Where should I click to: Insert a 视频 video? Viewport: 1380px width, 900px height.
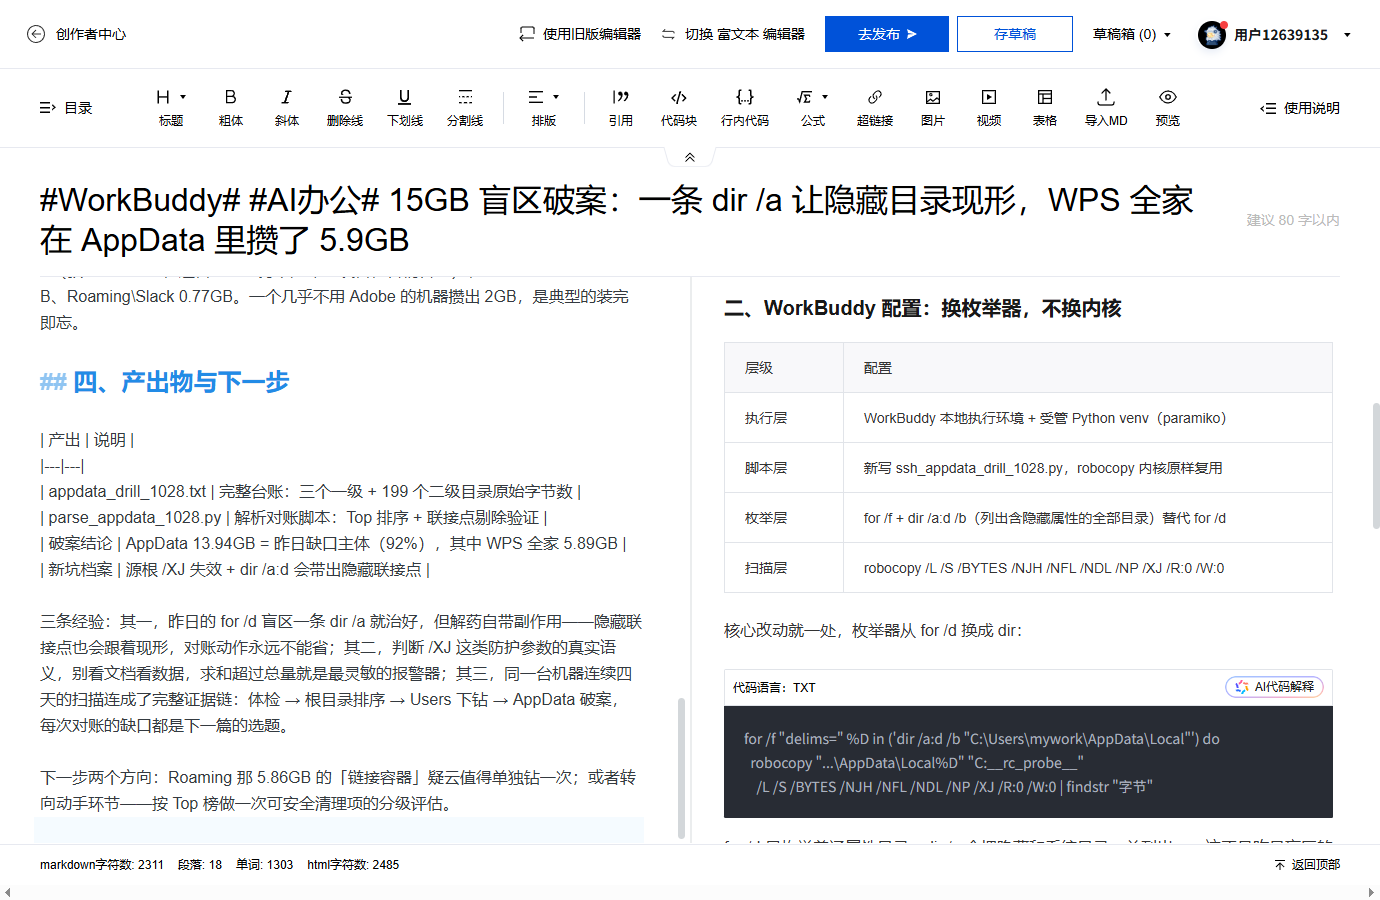pyautogui.click(x=989, y=107)
